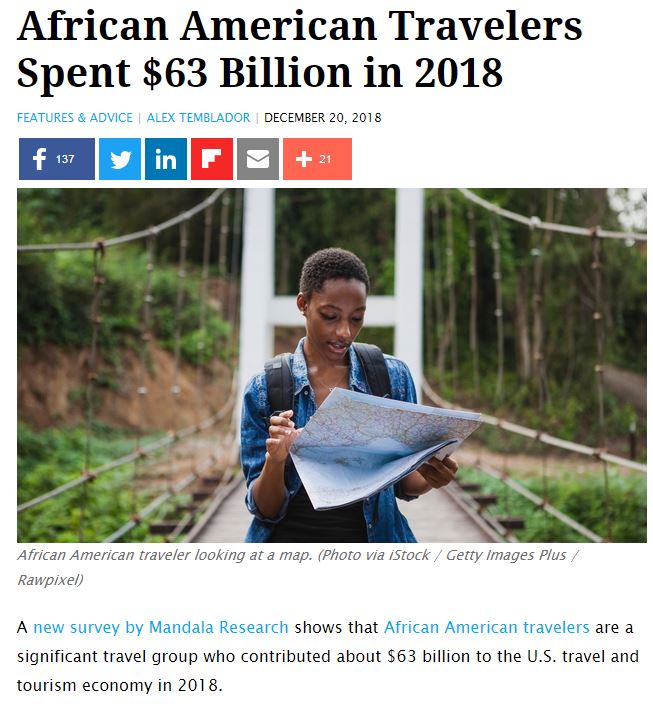Click the map held by the traveler
653x709 pixels.
pos(384,448)
